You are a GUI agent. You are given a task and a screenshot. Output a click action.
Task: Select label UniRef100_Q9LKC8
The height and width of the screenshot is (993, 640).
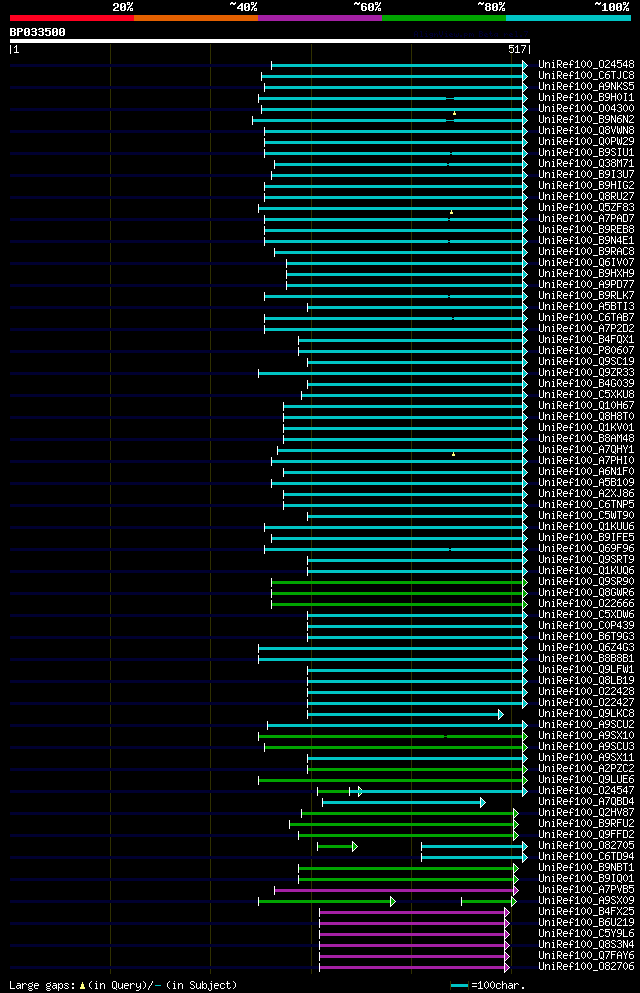pos(586,714)
